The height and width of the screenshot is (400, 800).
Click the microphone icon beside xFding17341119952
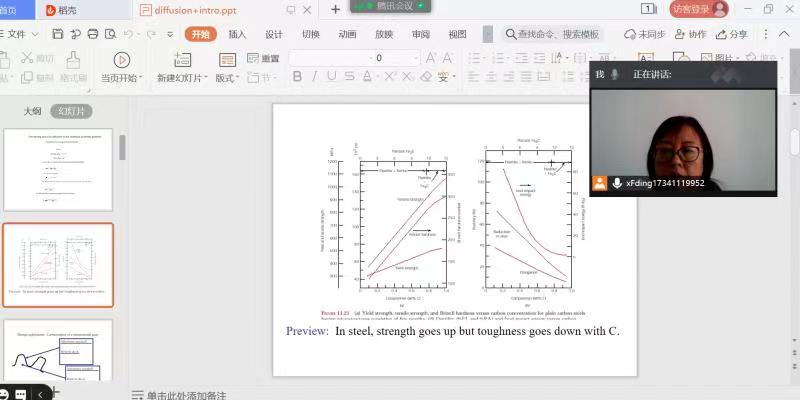(x=617, y=183)
